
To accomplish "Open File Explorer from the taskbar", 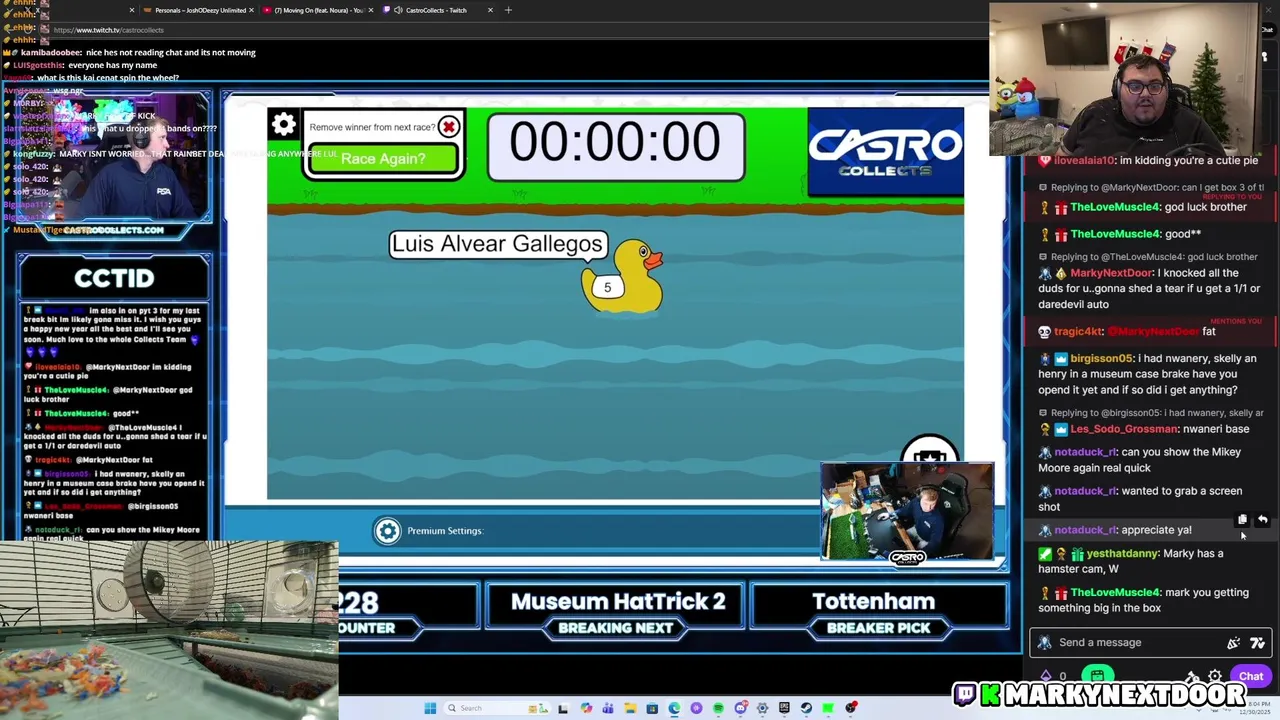I will click(630, 708).
